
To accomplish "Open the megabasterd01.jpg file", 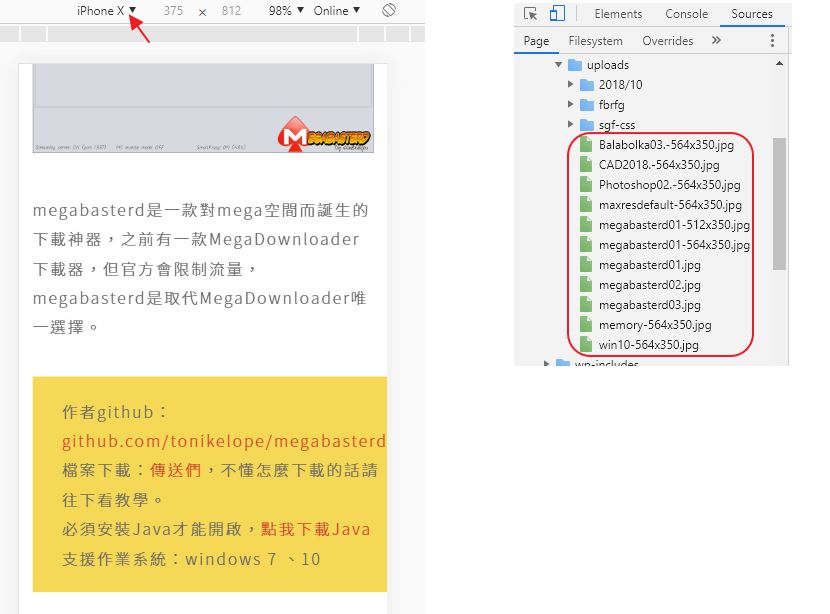I will coord(649,265).
